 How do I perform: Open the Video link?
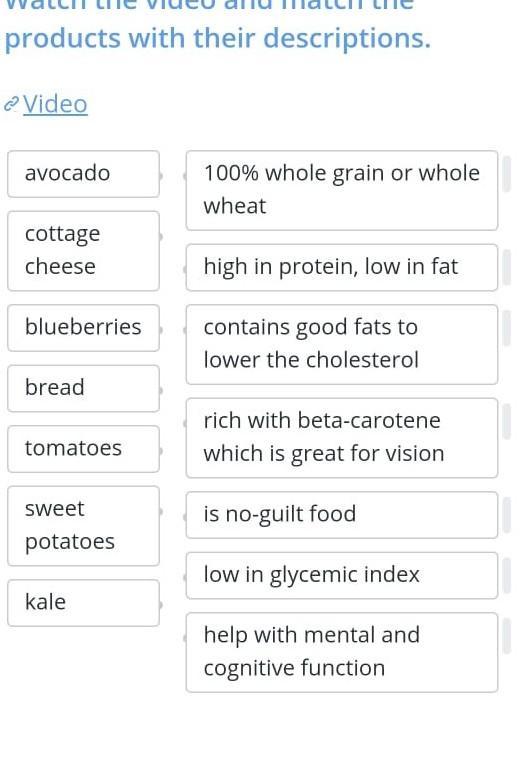(x=55, y=104)
